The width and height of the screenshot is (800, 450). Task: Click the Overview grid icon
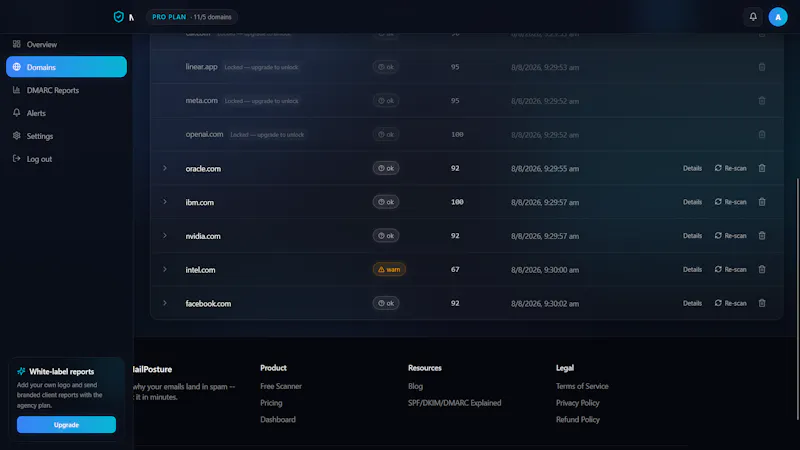17,44
